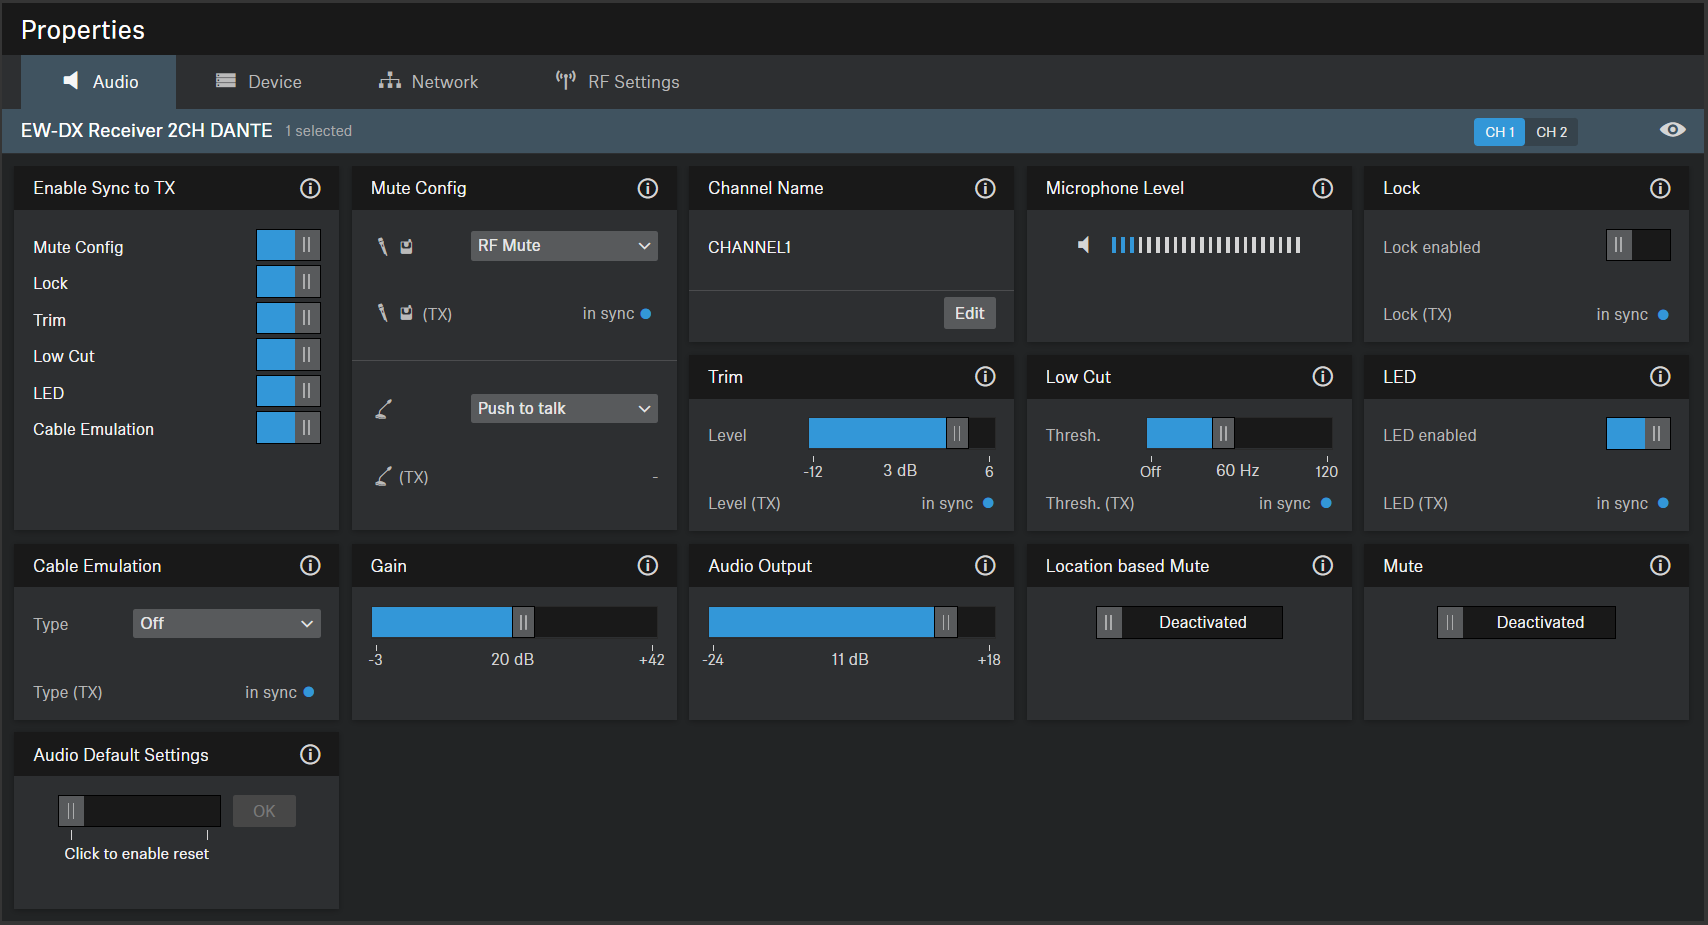The width and height of the screenshot is (1708, 925).
Task: Click info icon on Location based Mute
Action: (x=1322, y=566)
